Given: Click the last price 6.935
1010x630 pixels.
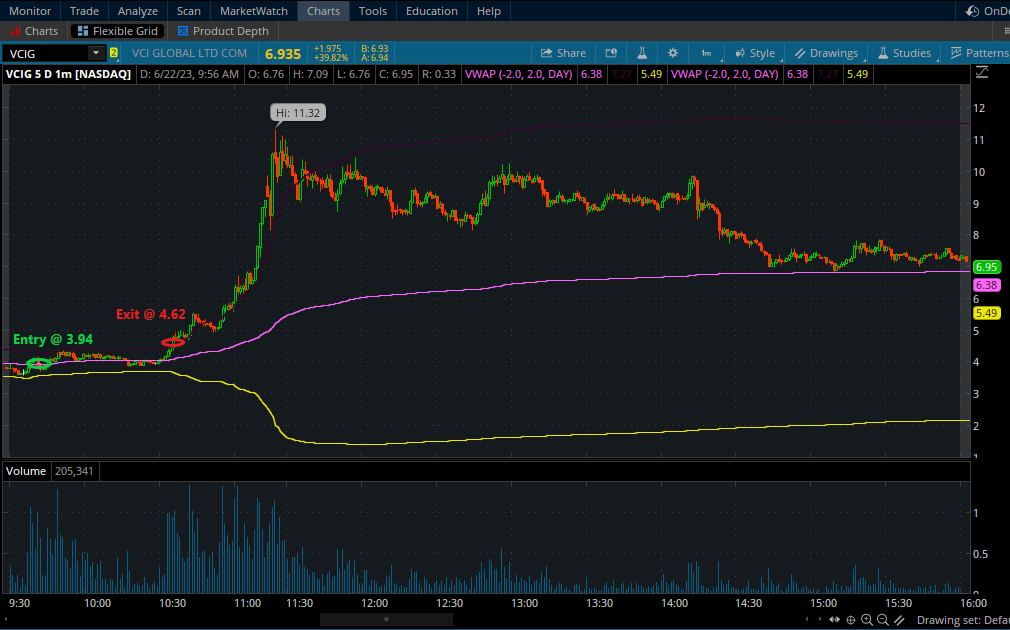Looking at the screenshot, I should tap(283, 53).
